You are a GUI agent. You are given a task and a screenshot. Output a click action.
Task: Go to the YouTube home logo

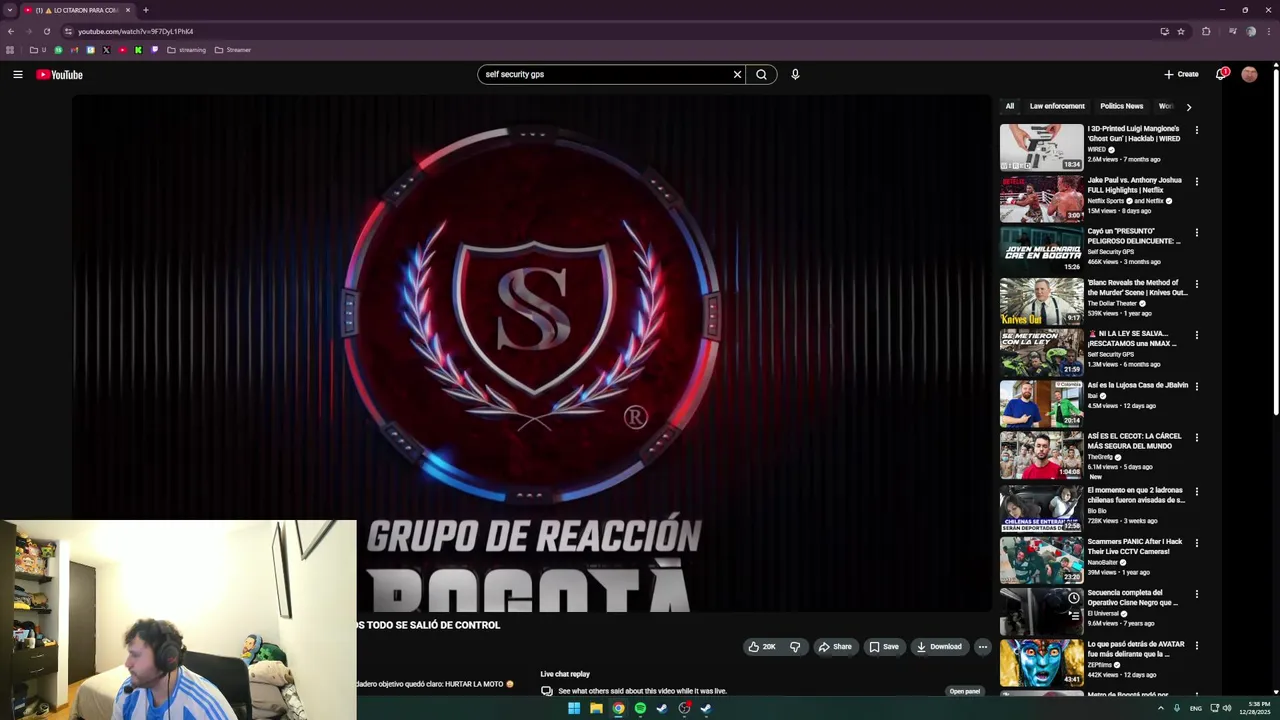60,74
